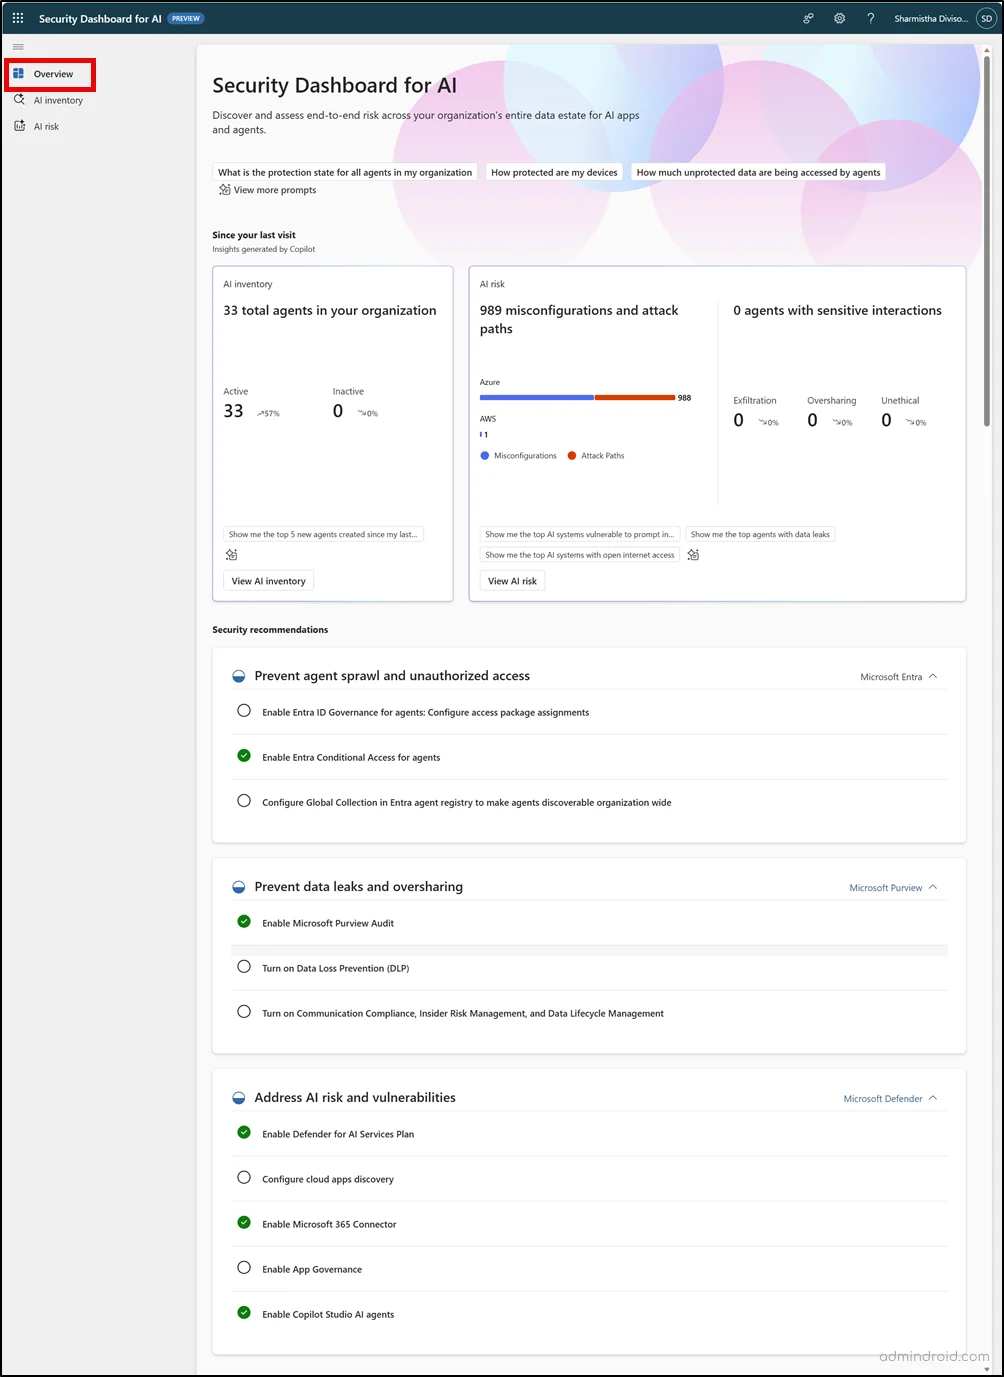Viewport: 1004px width, 1377px height.
Task: Click the View AI inventory button
Action: coord(267,580)
